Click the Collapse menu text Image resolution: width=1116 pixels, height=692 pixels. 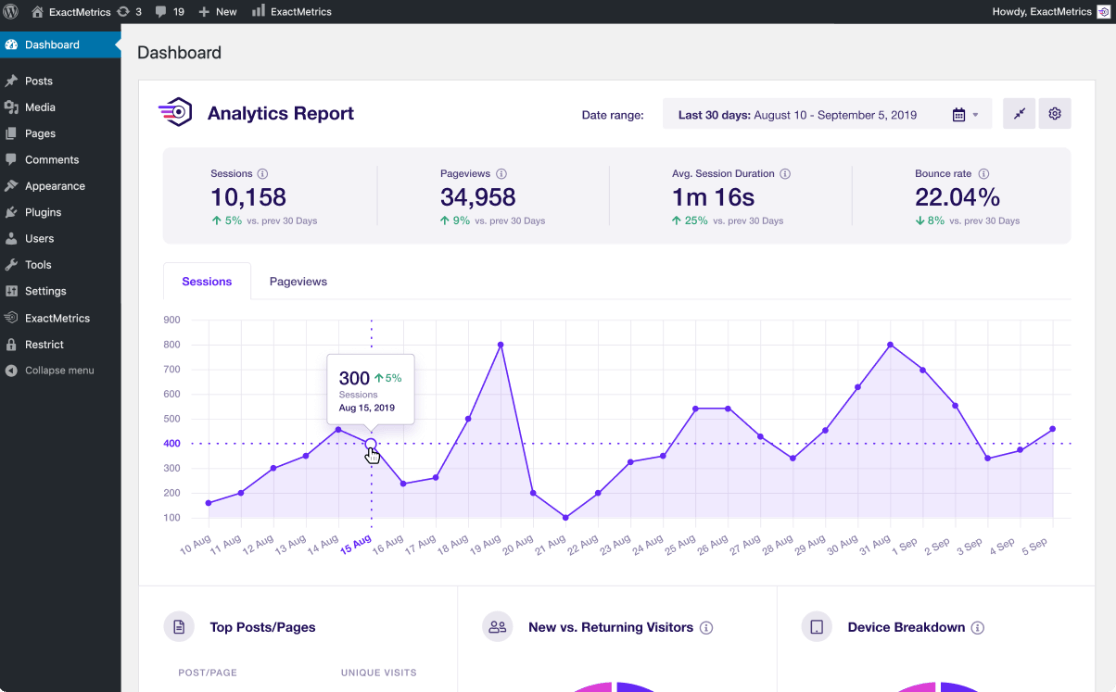pos(59,370)
